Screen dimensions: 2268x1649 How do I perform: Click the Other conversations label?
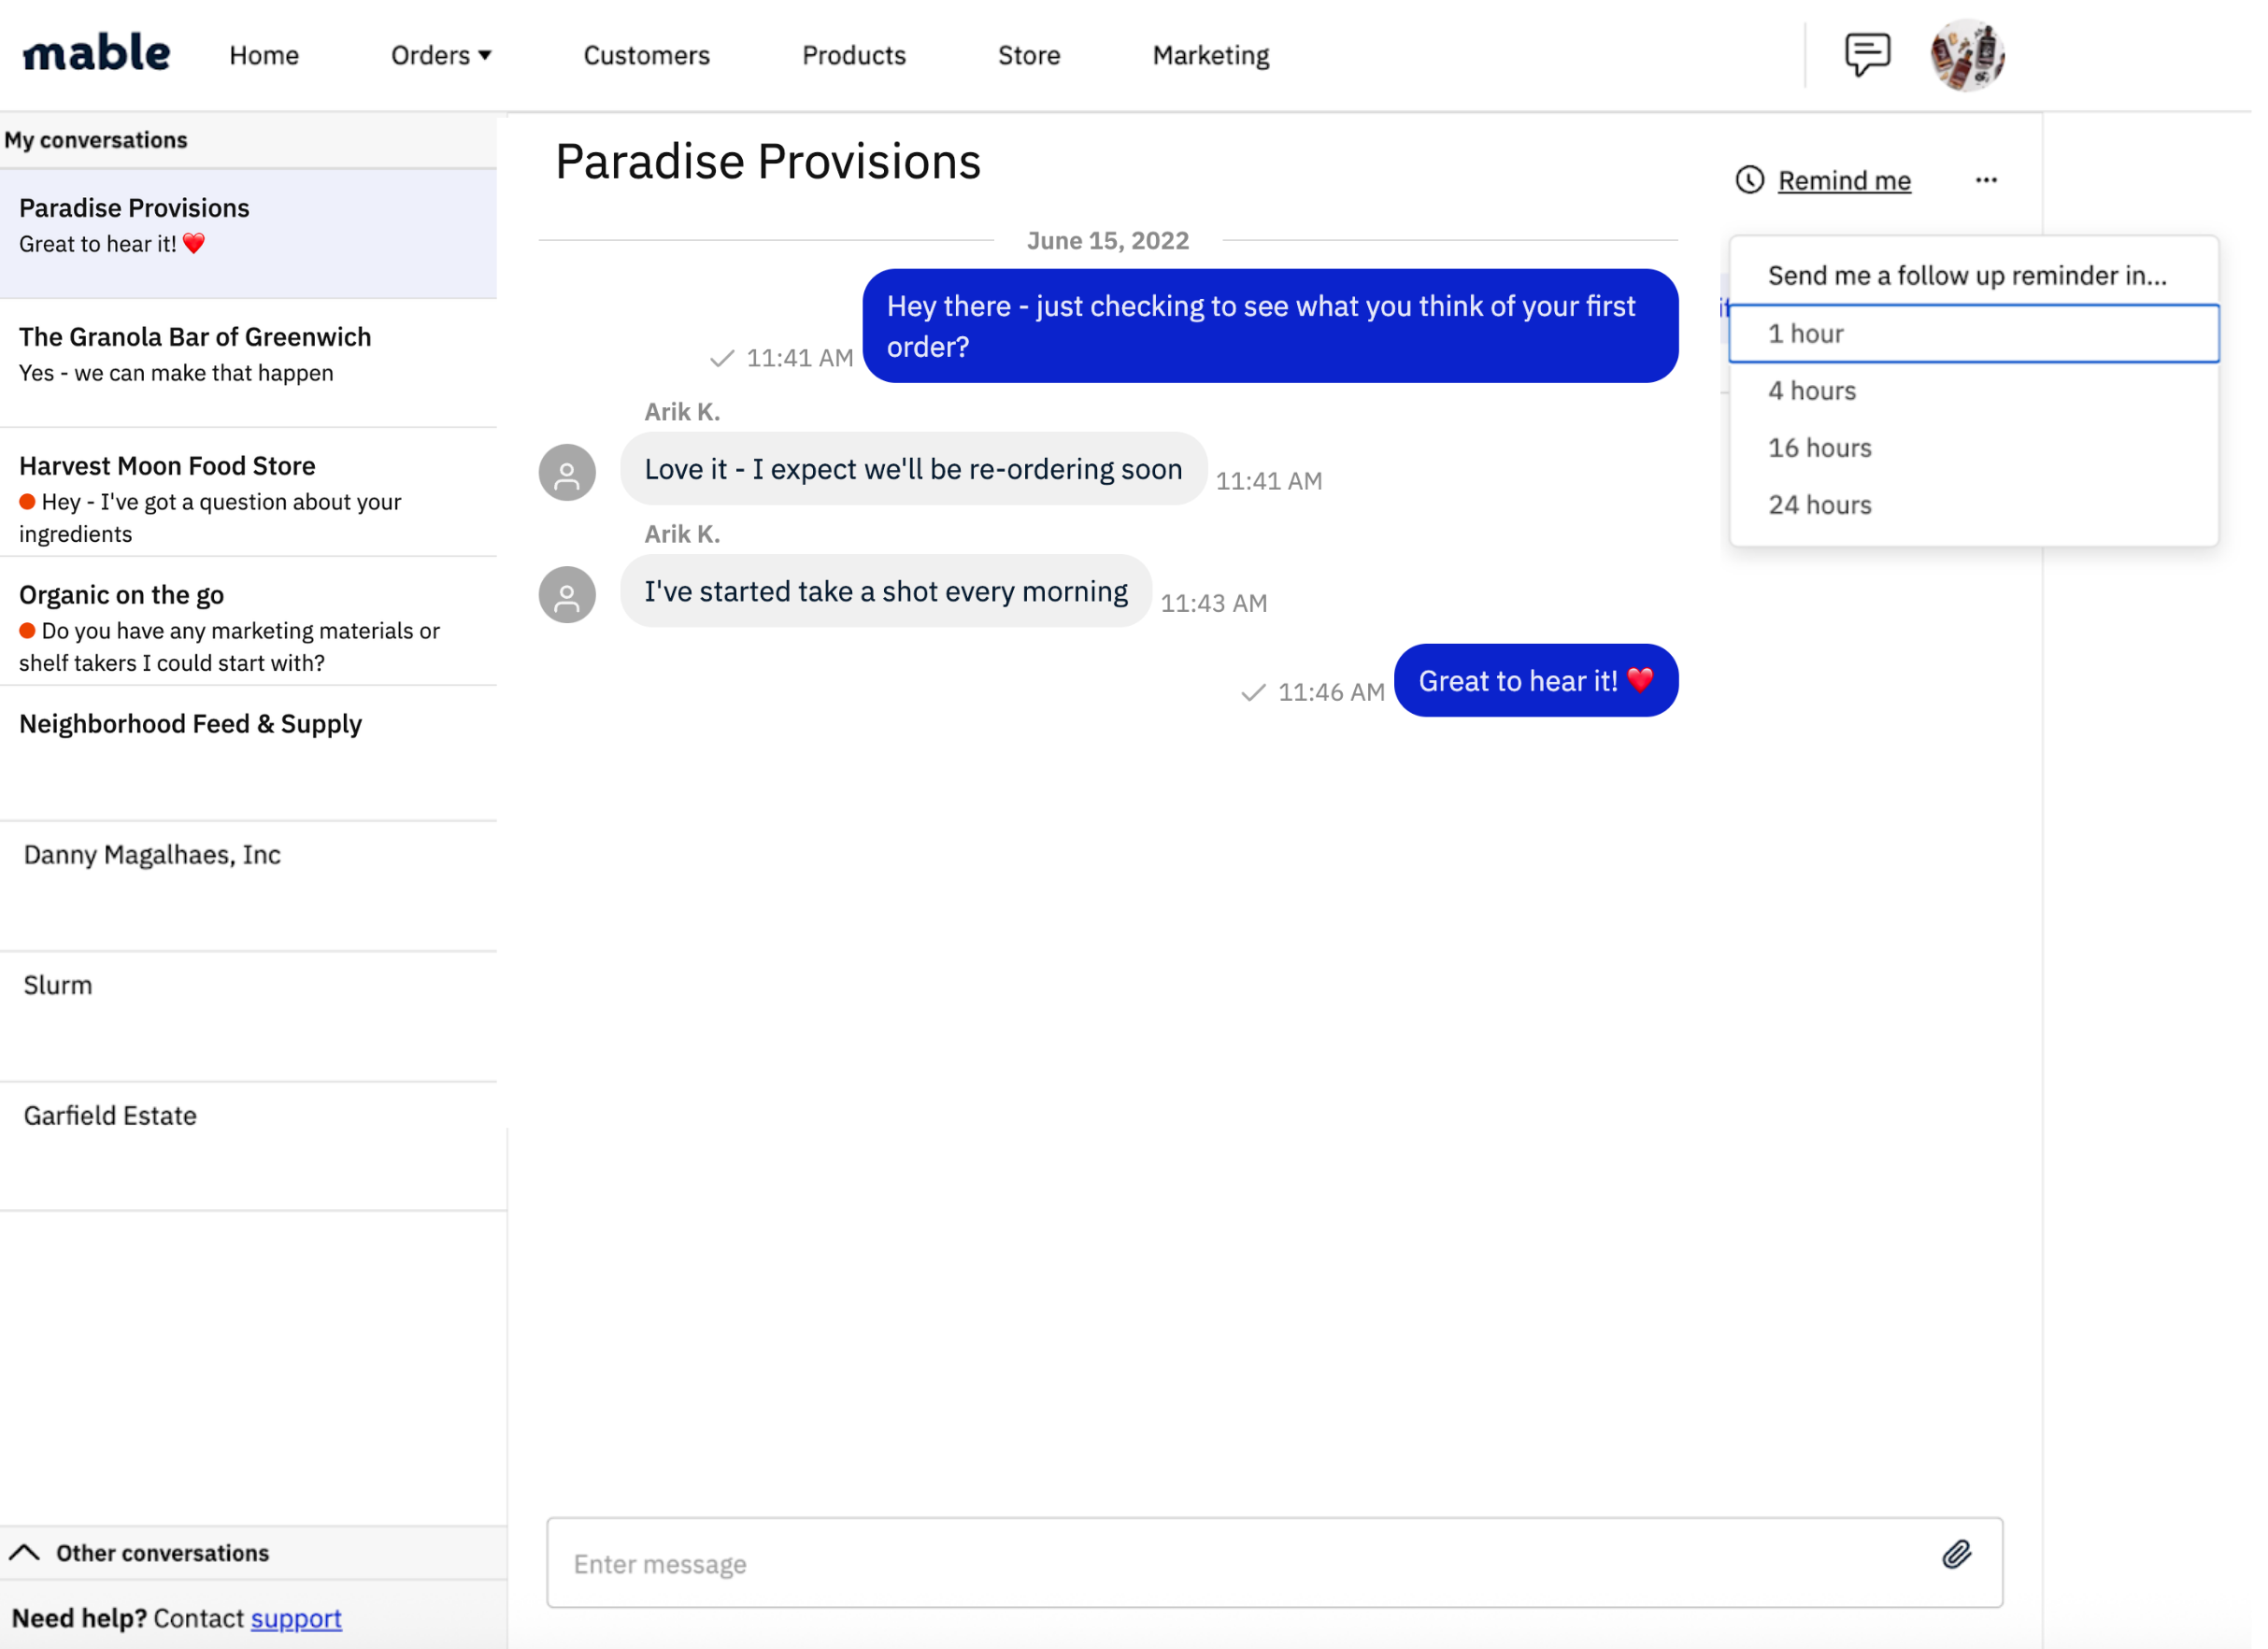click(163, 1553)
